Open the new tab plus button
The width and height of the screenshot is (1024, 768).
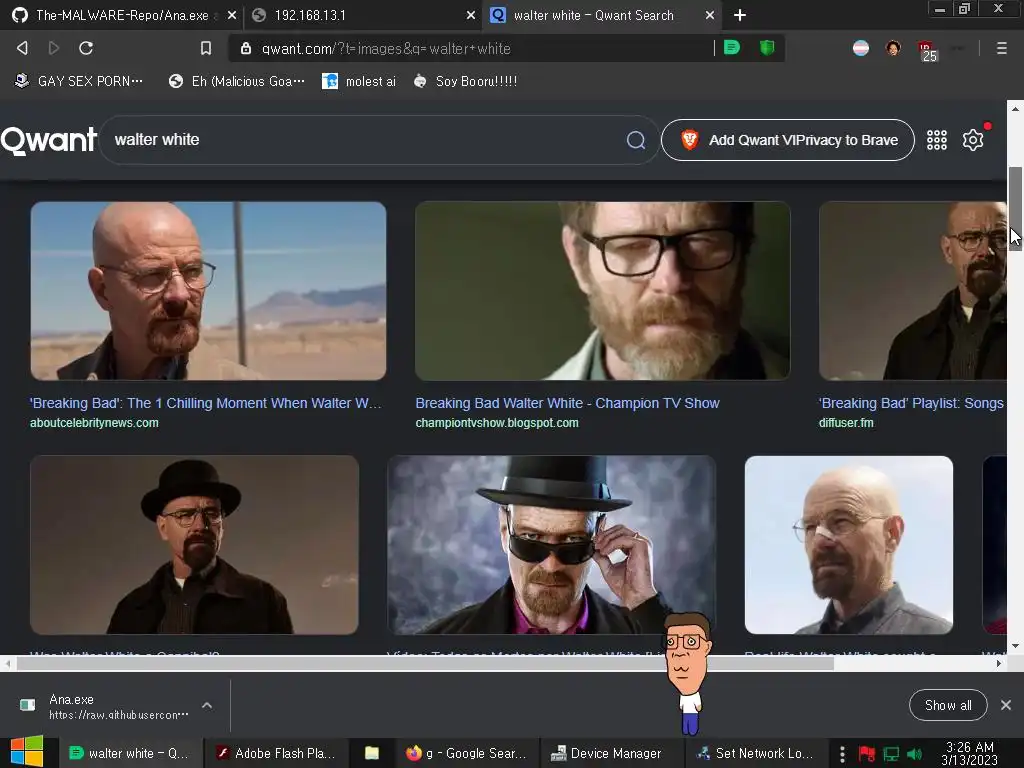click(x=739, y=15)
